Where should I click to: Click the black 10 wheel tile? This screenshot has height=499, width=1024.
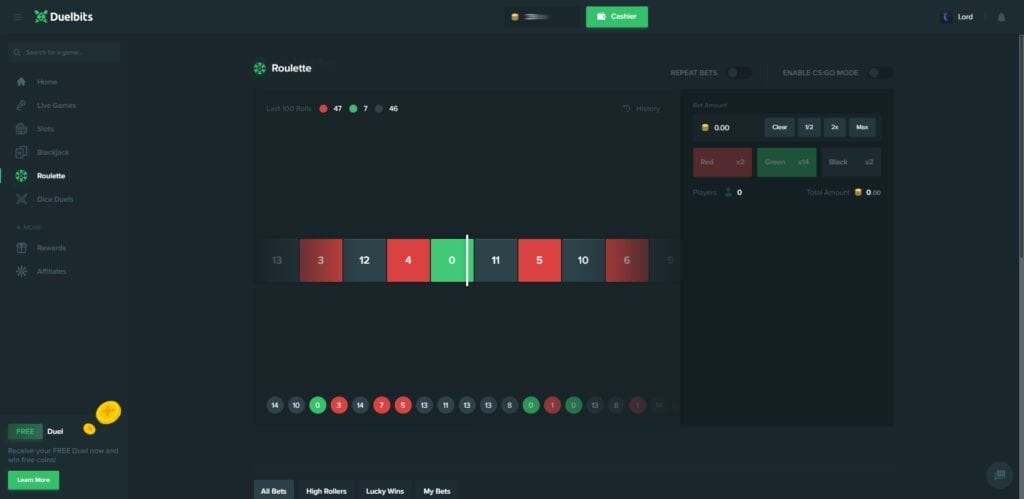583,260
